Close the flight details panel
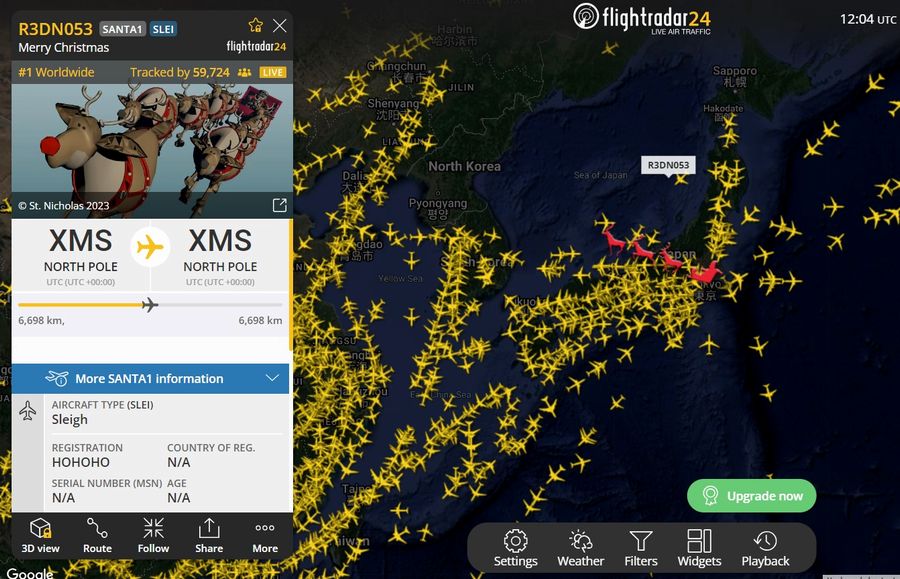Viewport: 900px width, 579px height. click(280, 25)
